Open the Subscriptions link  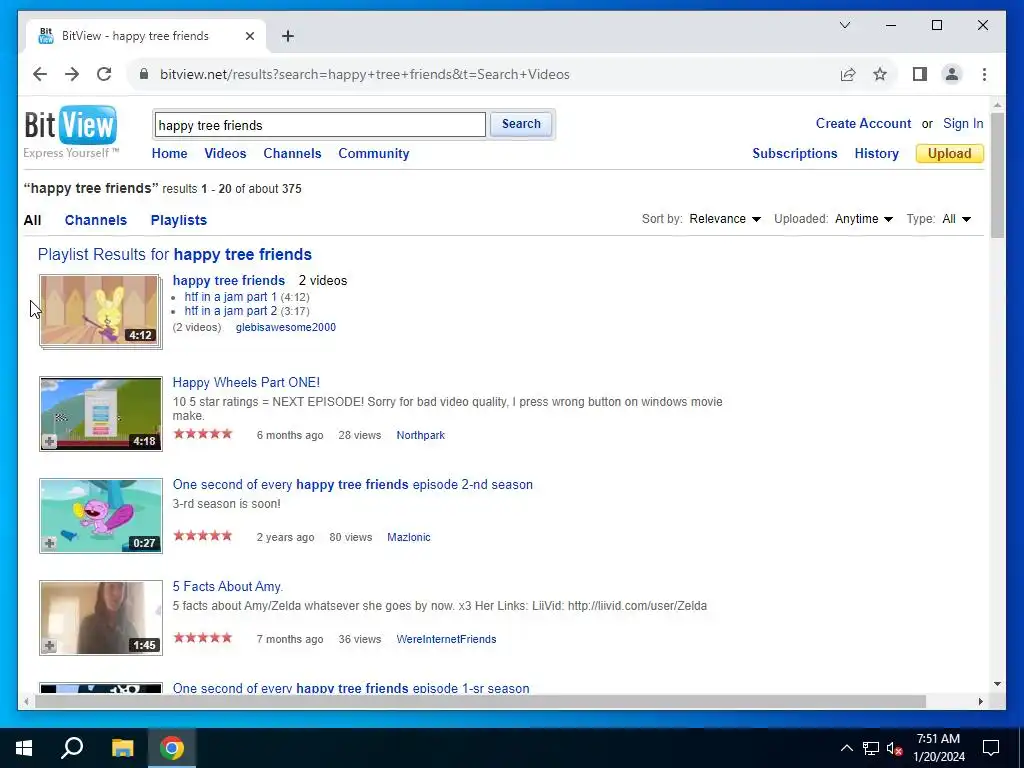[795, 153]
